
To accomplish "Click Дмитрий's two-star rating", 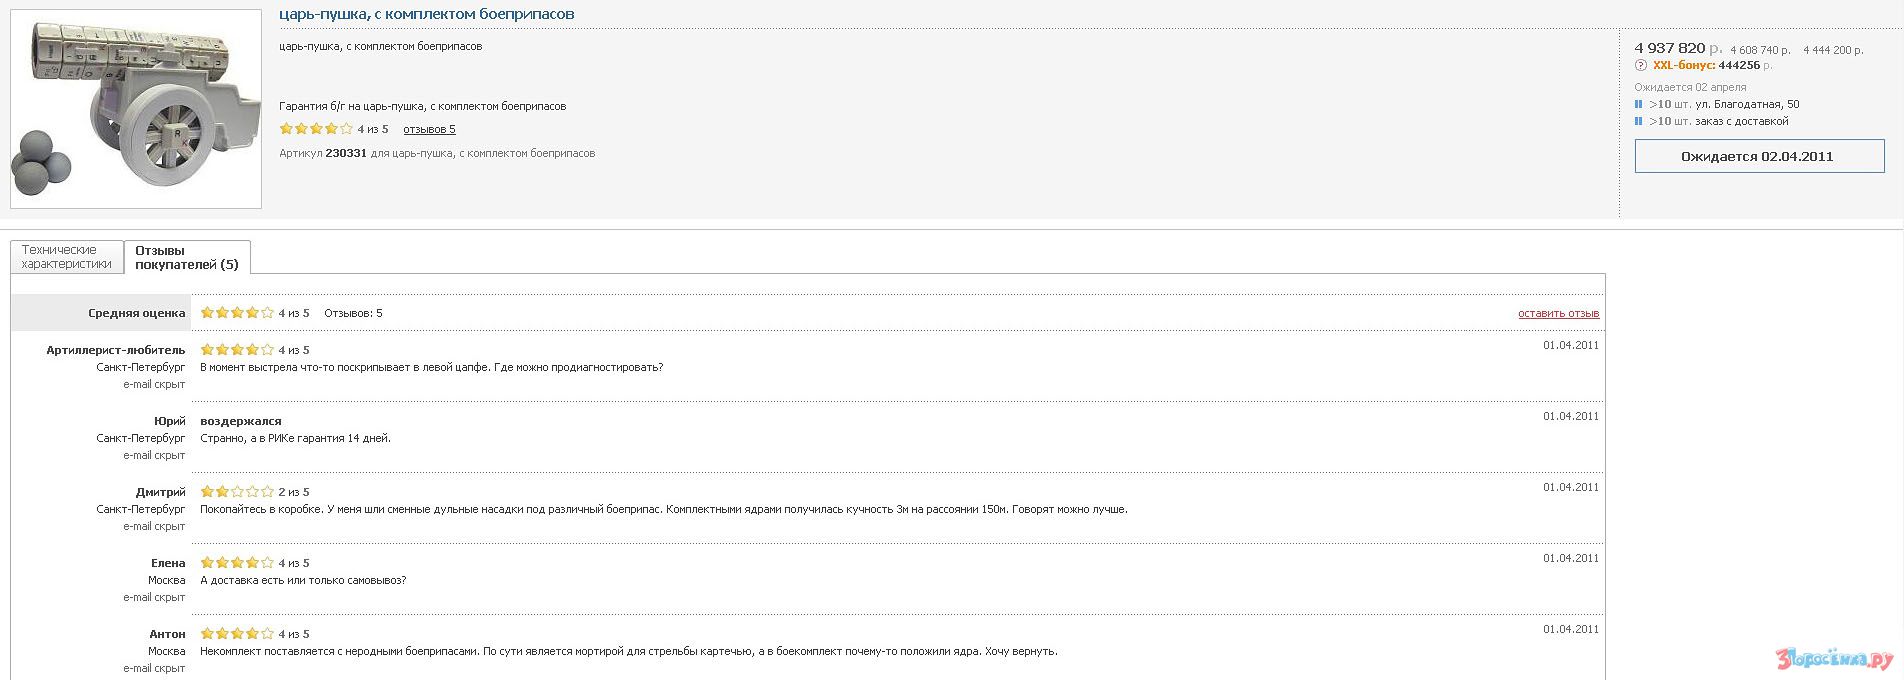I will point(237,492).
